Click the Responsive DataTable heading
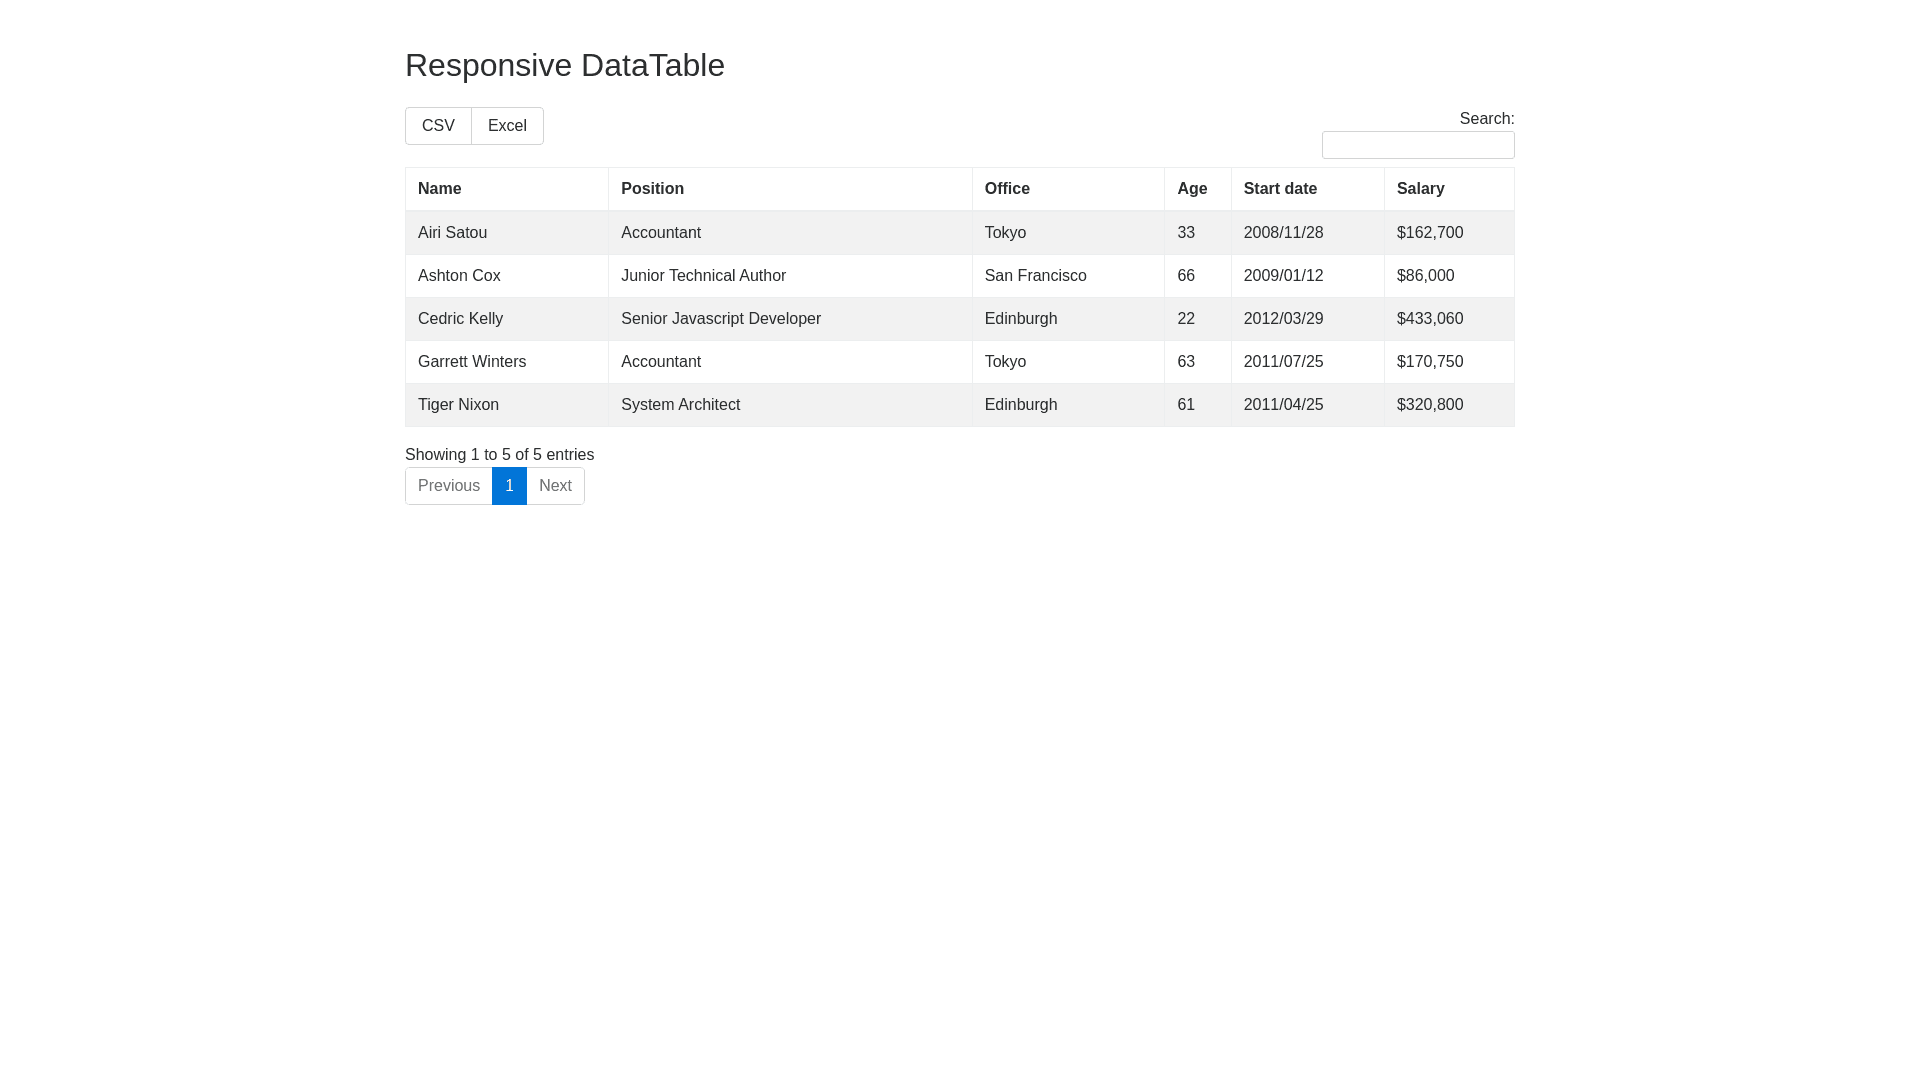This screenshot has width=1920, height=1080. tap(564, 65)
